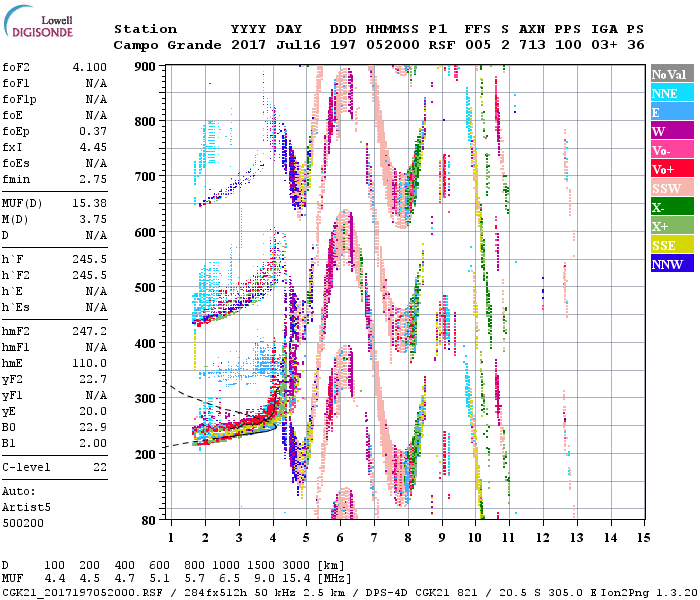Click the SSW pink legend swatch
700x600 pixels.
(671, 188)
